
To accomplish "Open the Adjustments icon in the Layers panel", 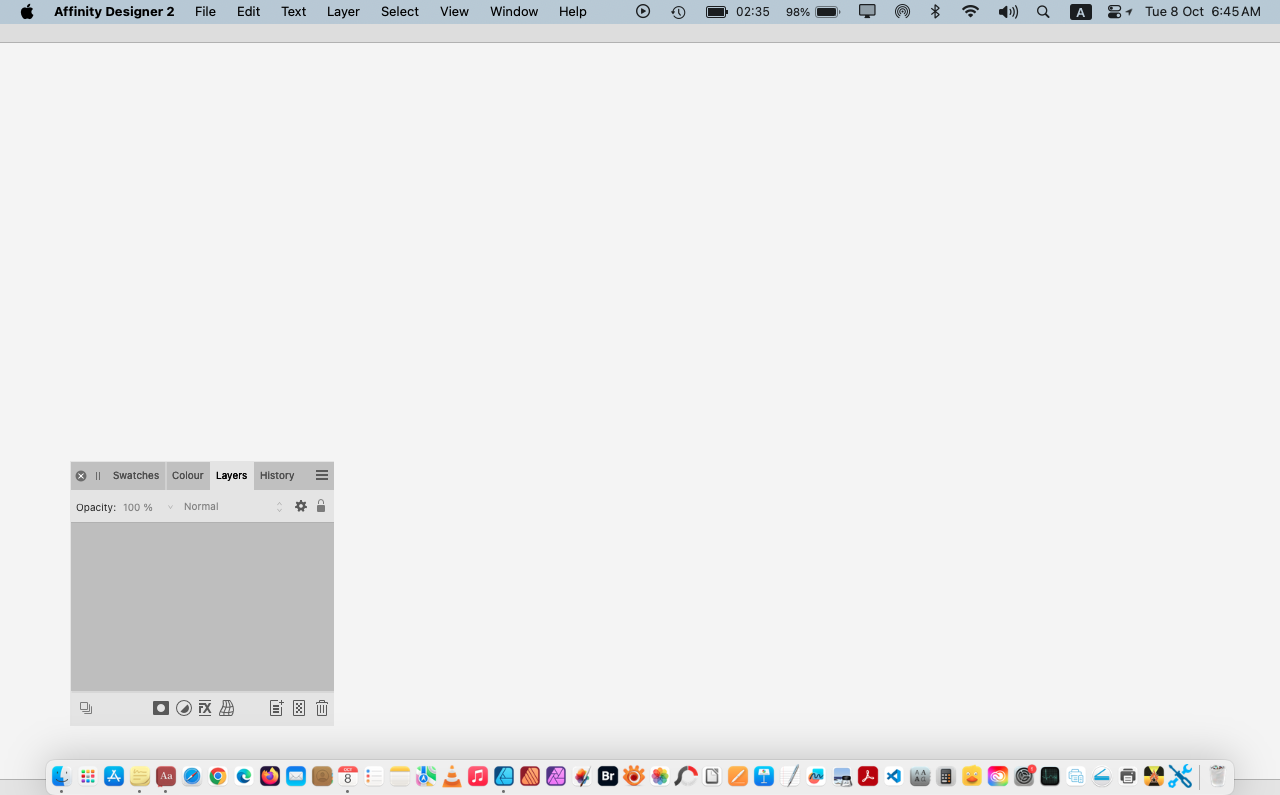I will [x=184, y=708].
